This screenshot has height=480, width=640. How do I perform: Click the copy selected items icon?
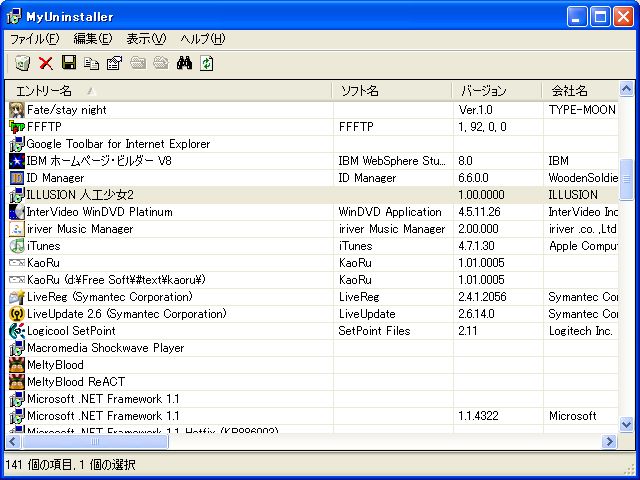(x=91, y=63)
